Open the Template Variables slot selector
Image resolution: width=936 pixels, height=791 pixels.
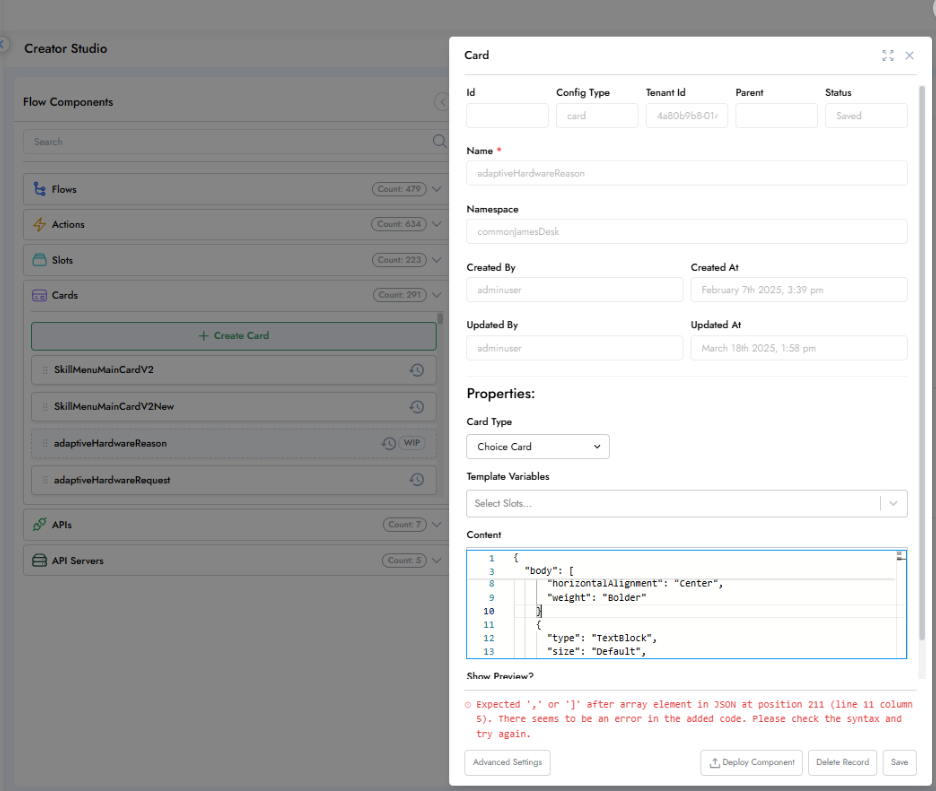click(686, 503)
